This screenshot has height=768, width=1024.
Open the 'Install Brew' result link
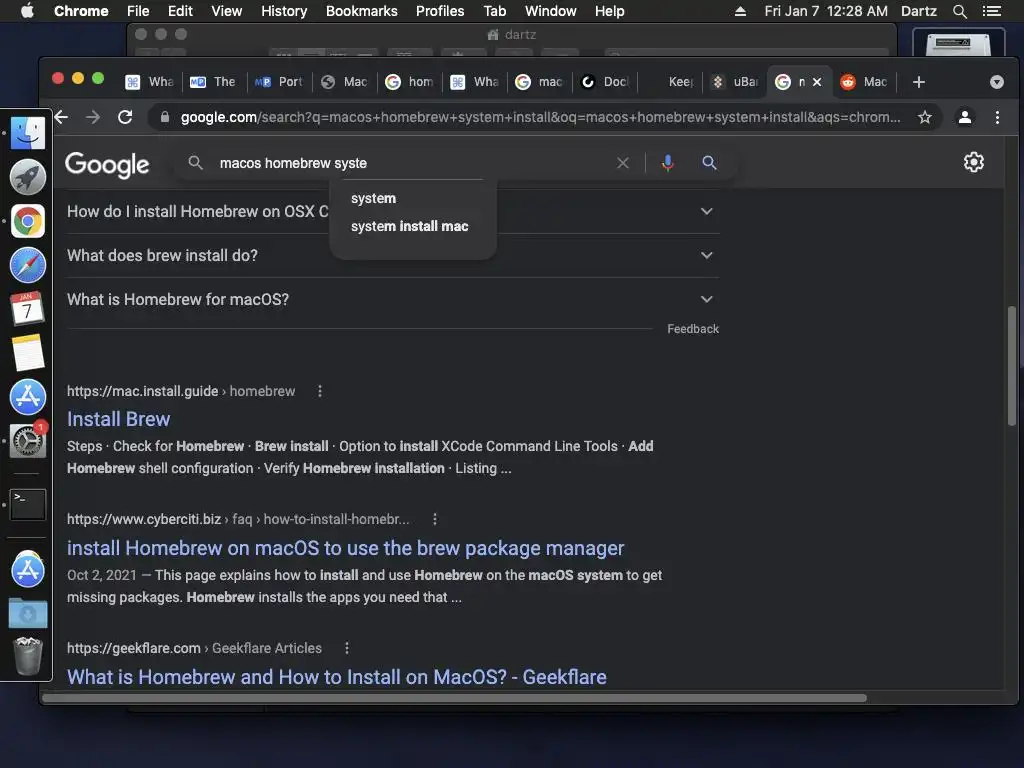[x=118, y=419]
